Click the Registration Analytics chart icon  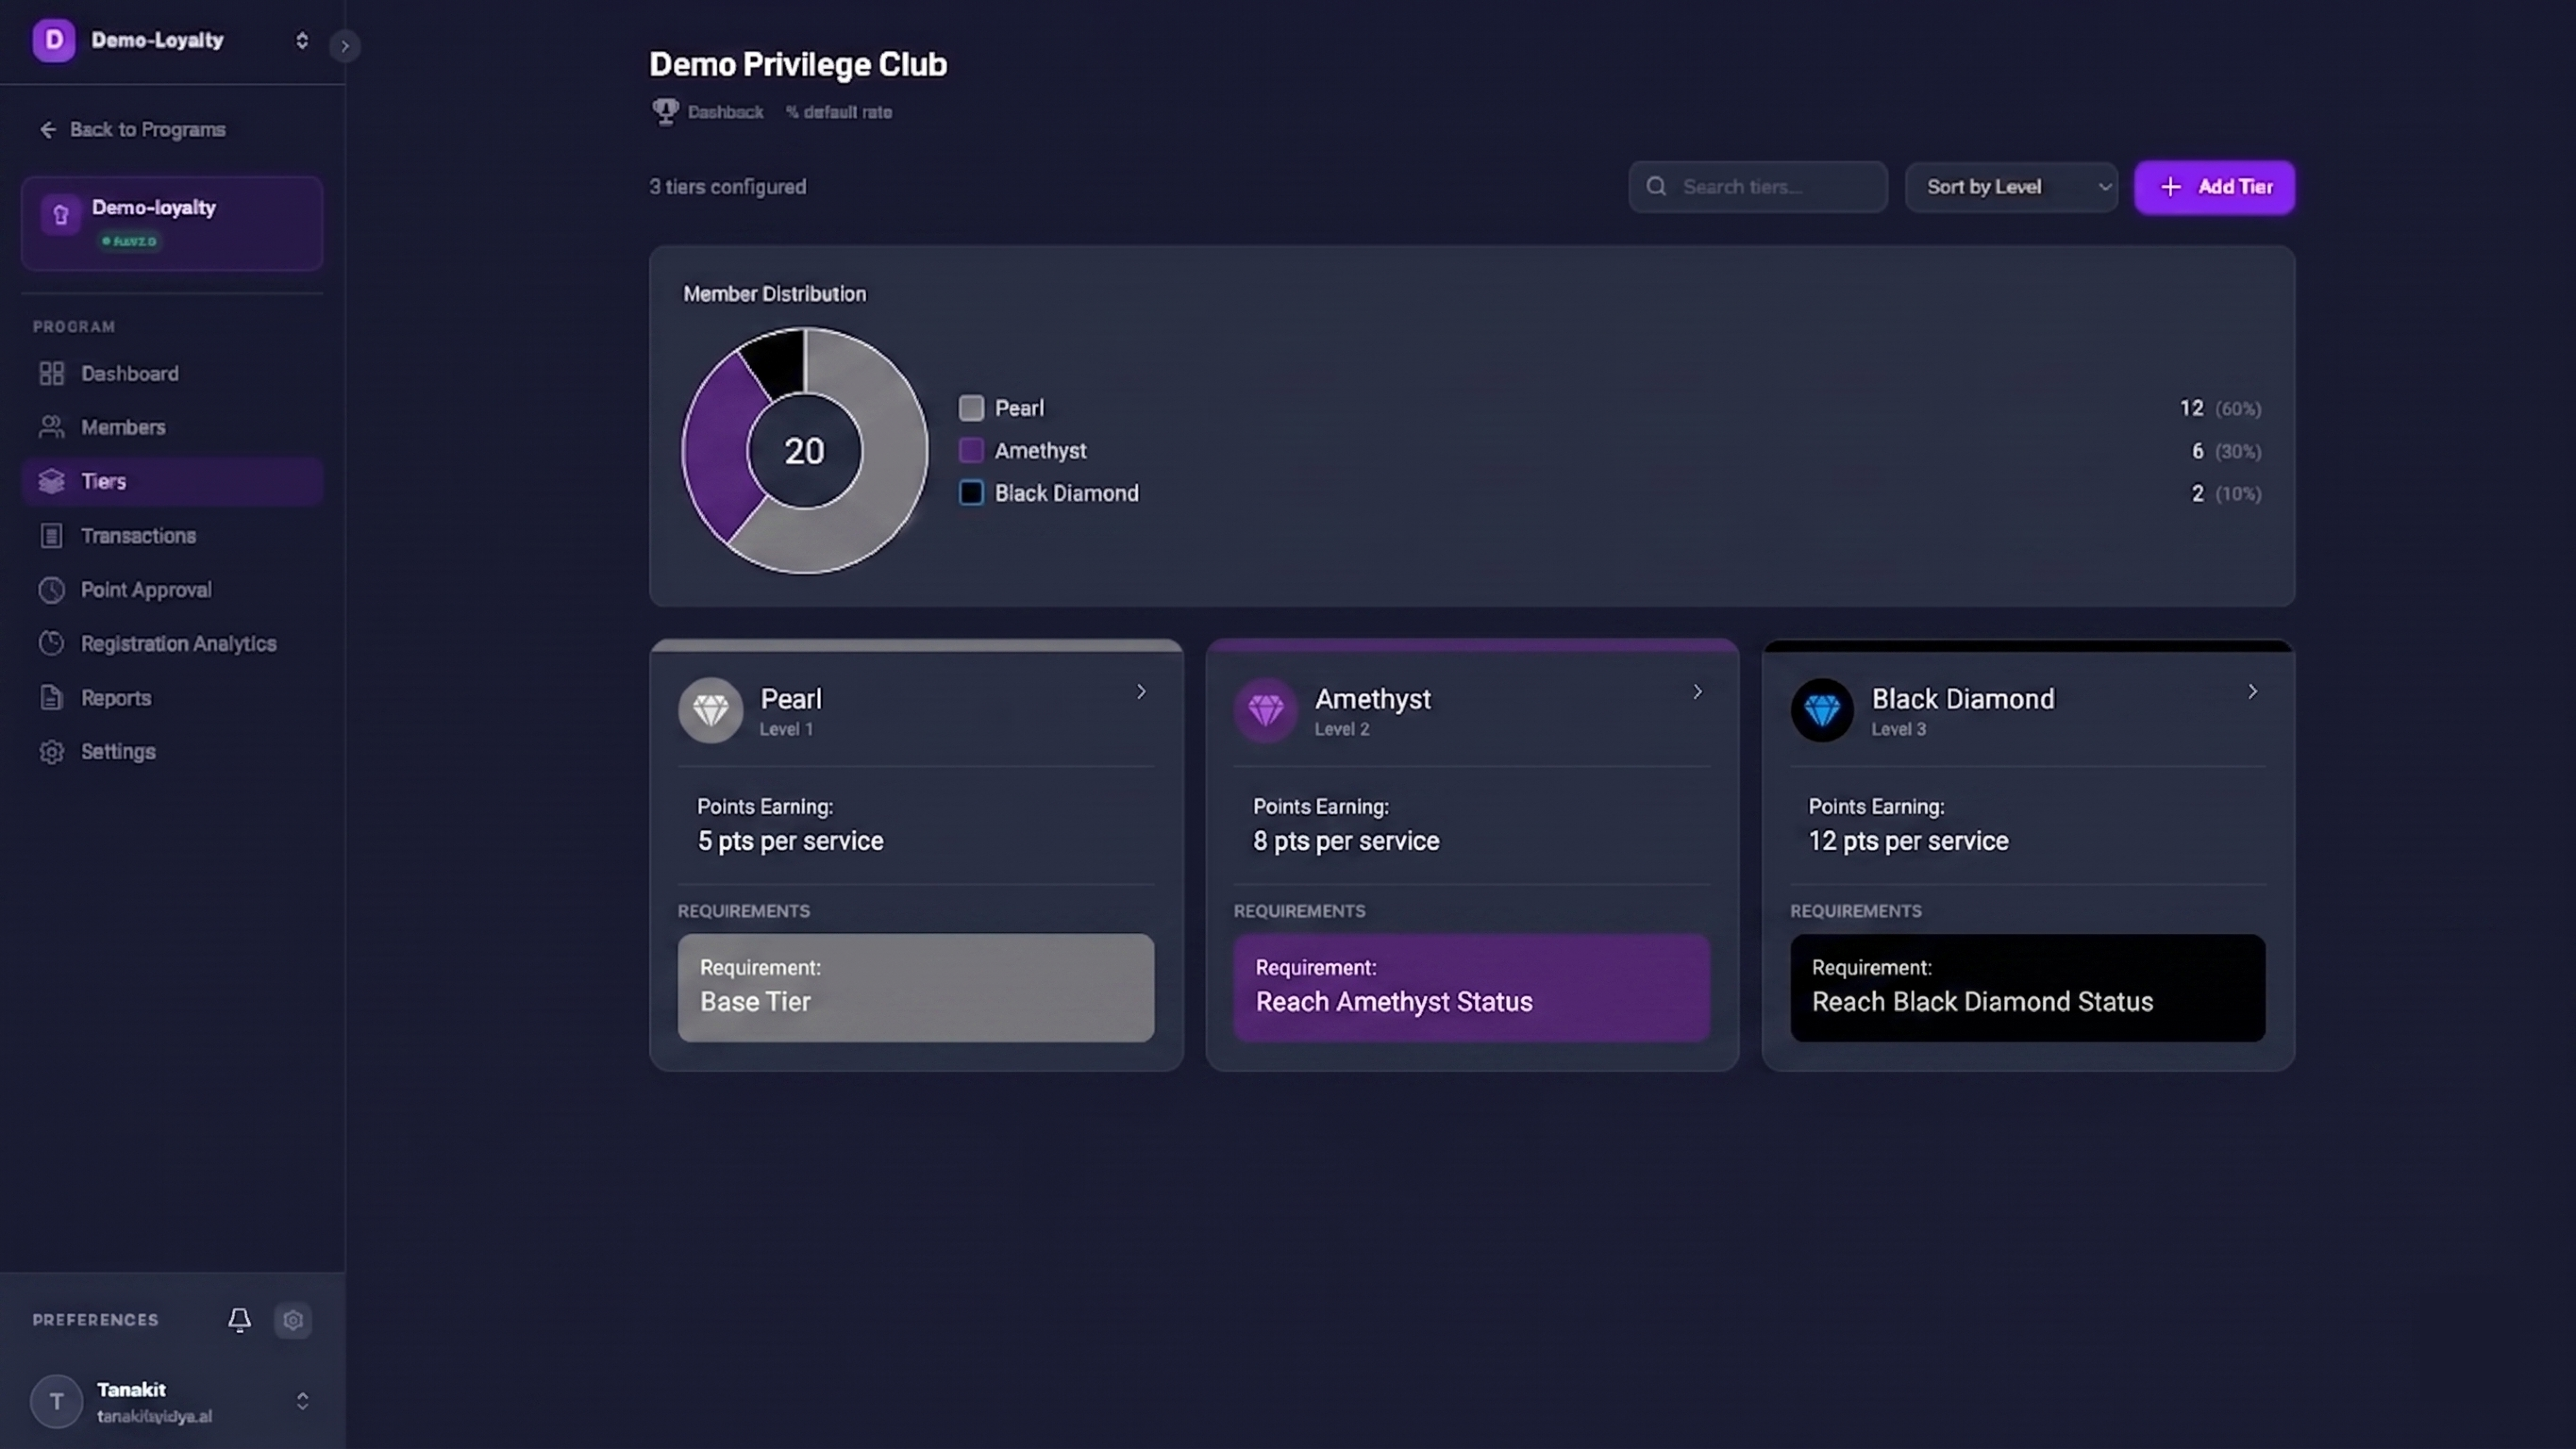pos(51,643)
